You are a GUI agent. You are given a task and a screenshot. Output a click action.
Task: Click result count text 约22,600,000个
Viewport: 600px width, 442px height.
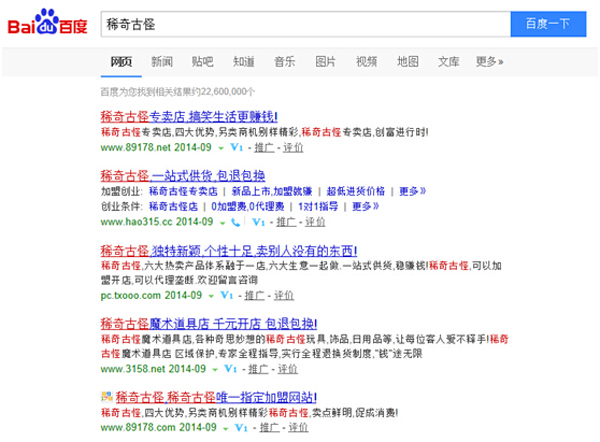coord(223,92)
